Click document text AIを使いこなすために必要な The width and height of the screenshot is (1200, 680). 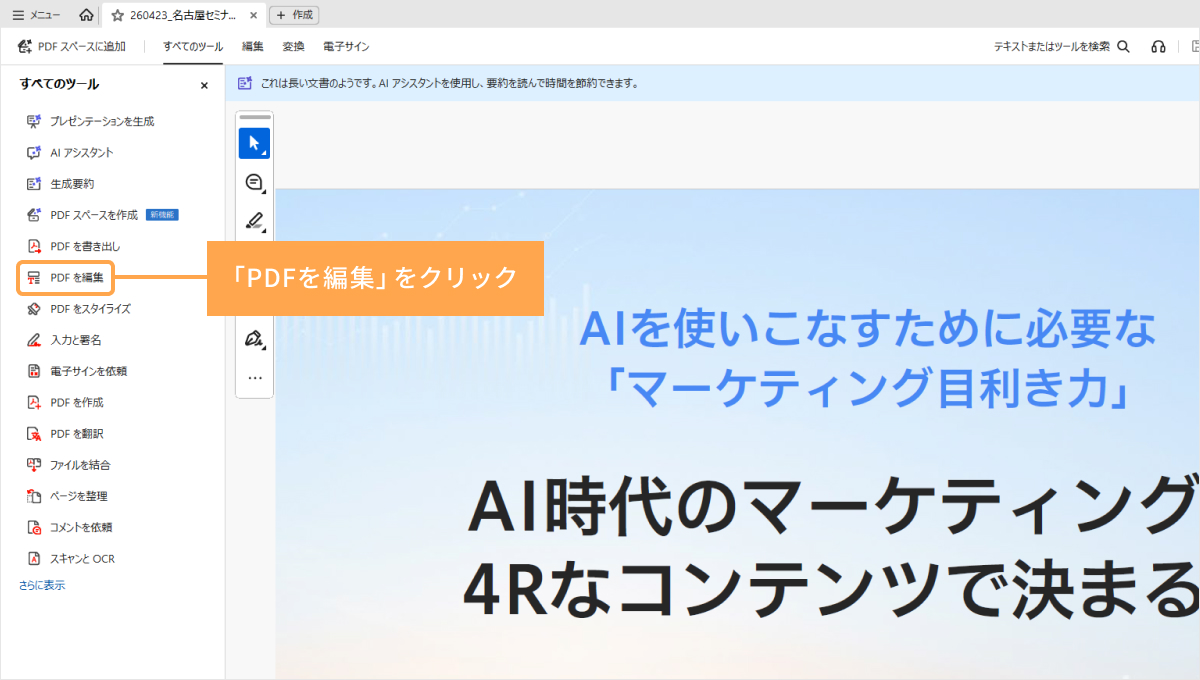tap(868, 327)
